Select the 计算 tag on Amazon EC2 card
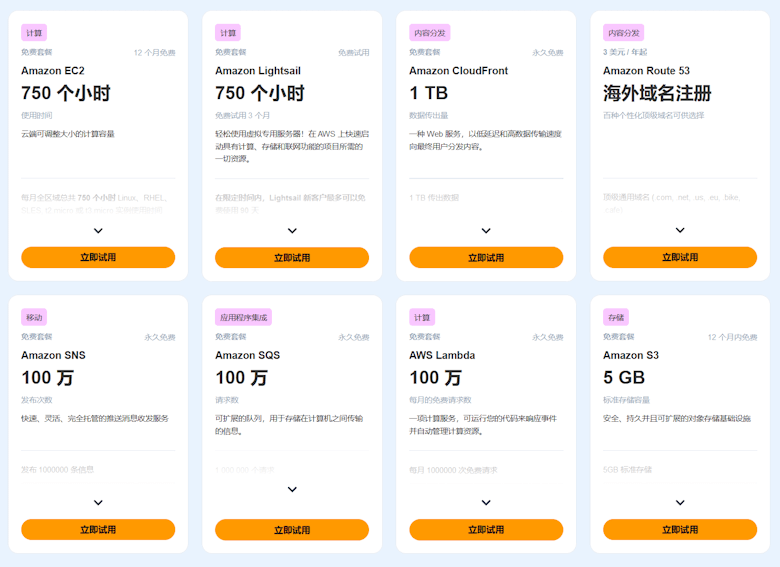The height and width of the screenshot is (567, 780). point(34,33)
